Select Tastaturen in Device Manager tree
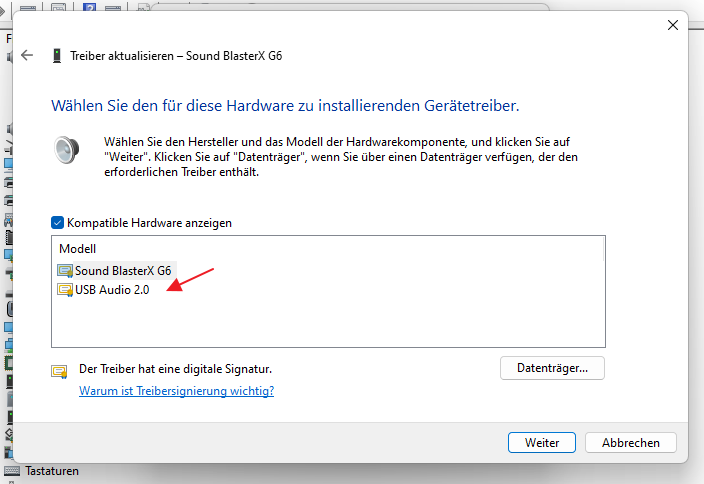704x484 pixels. 52,471
